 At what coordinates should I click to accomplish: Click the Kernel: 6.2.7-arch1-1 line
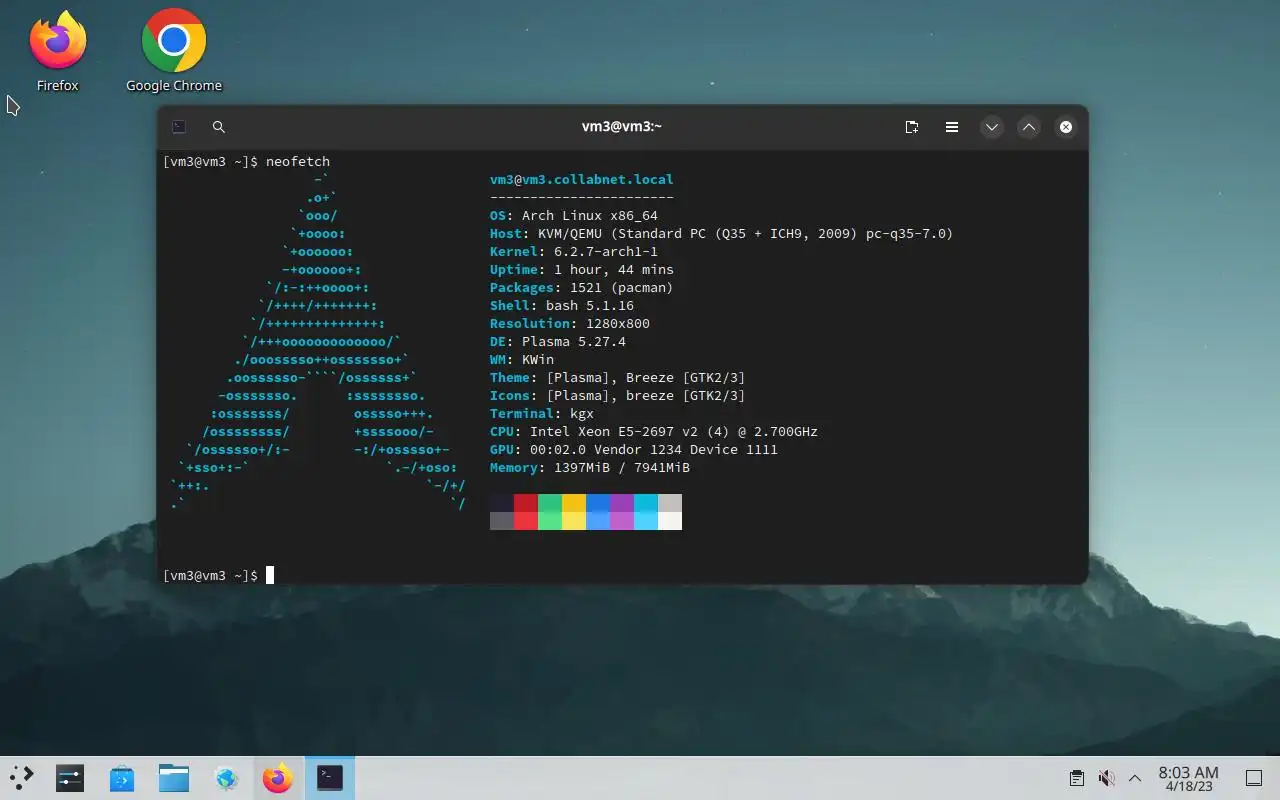pyautogui.click(x=574, y=252)
